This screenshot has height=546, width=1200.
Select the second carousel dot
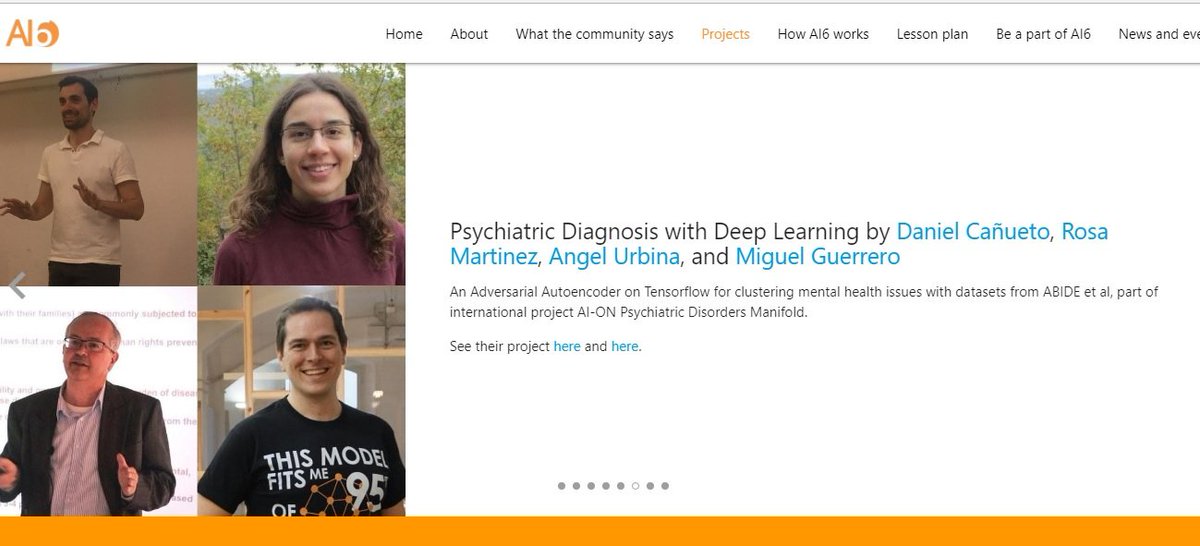[576, 486]
